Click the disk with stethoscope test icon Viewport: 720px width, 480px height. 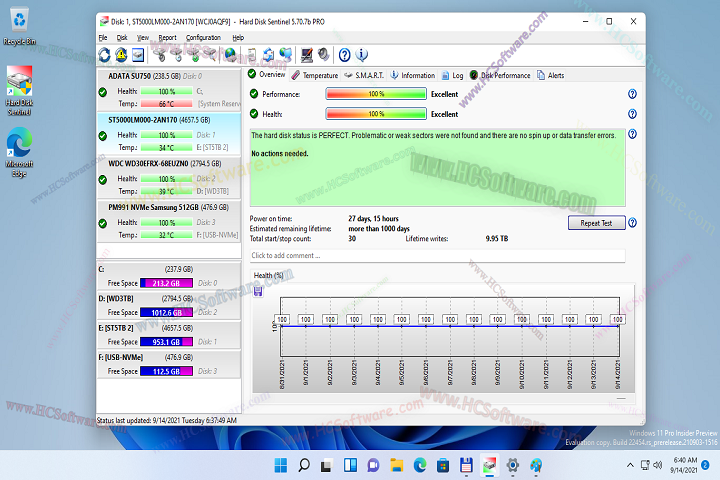coord(159,55)
